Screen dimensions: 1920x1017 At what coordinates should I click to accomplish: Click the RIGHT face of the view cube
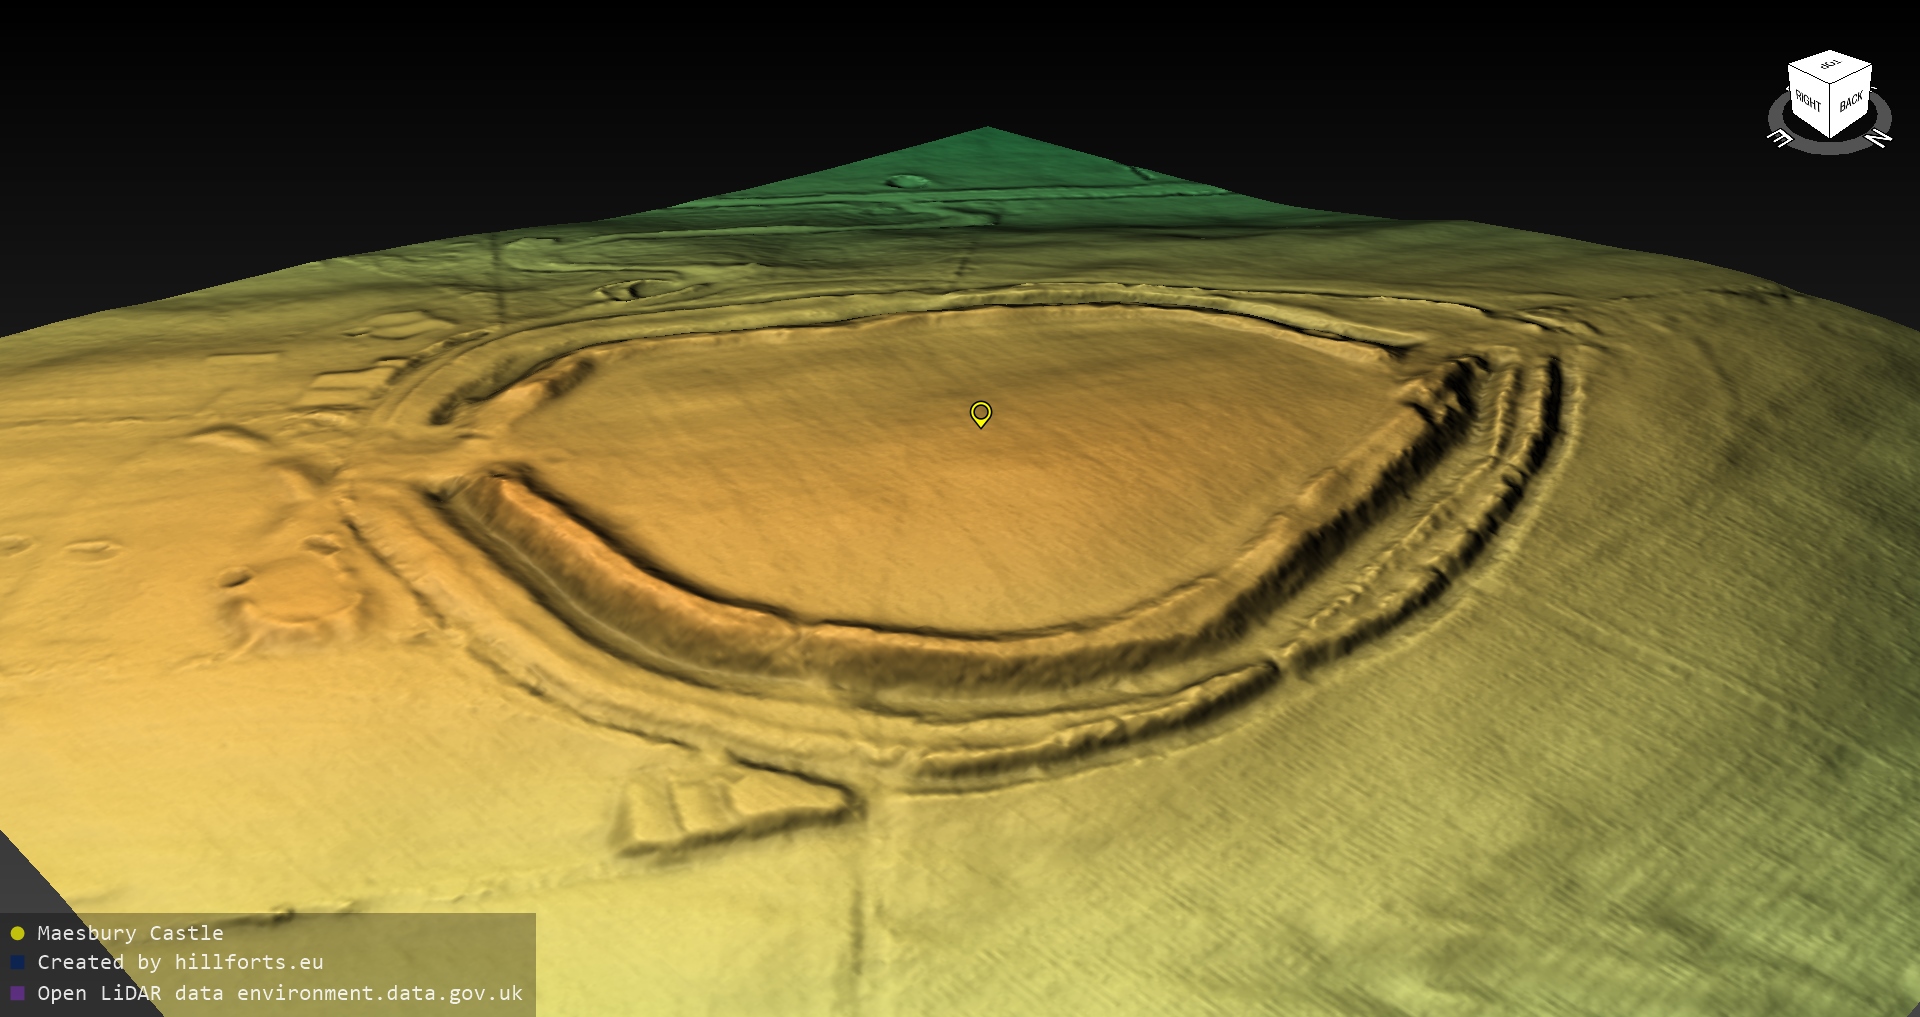[x=1808, y=103]
